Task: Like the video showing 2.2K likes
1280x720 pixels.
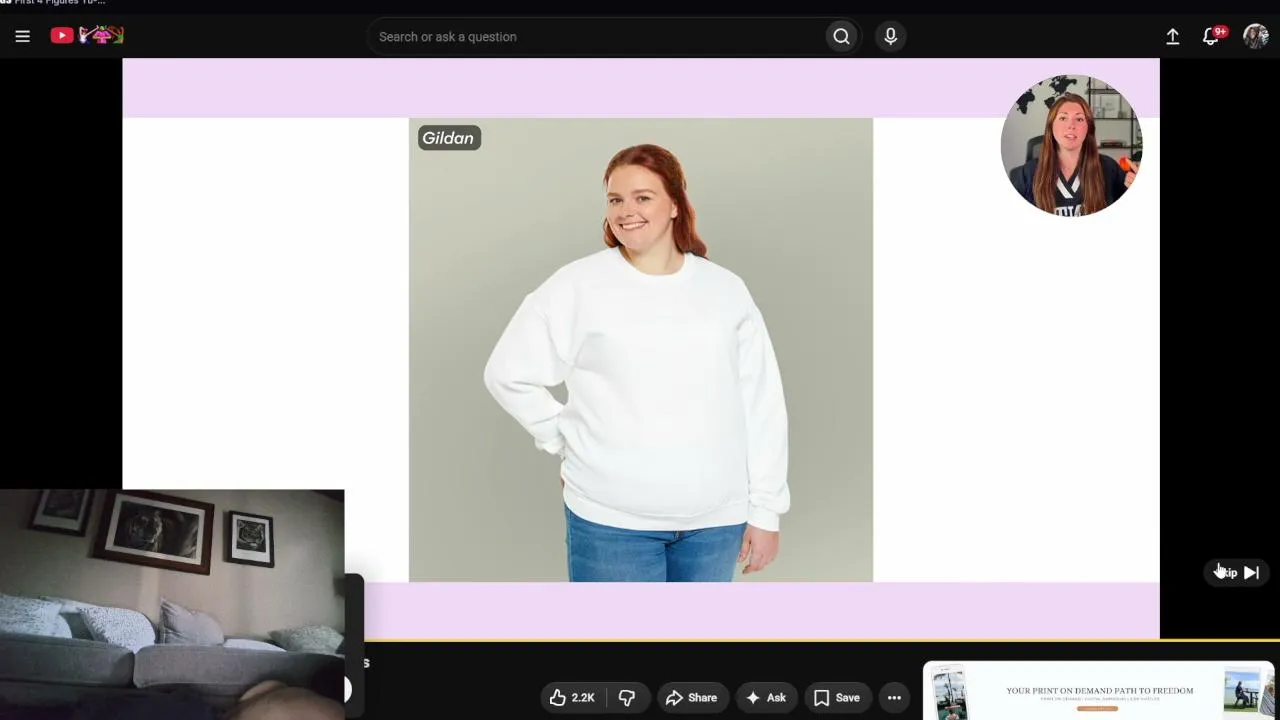Action: [x=572, y=698]
